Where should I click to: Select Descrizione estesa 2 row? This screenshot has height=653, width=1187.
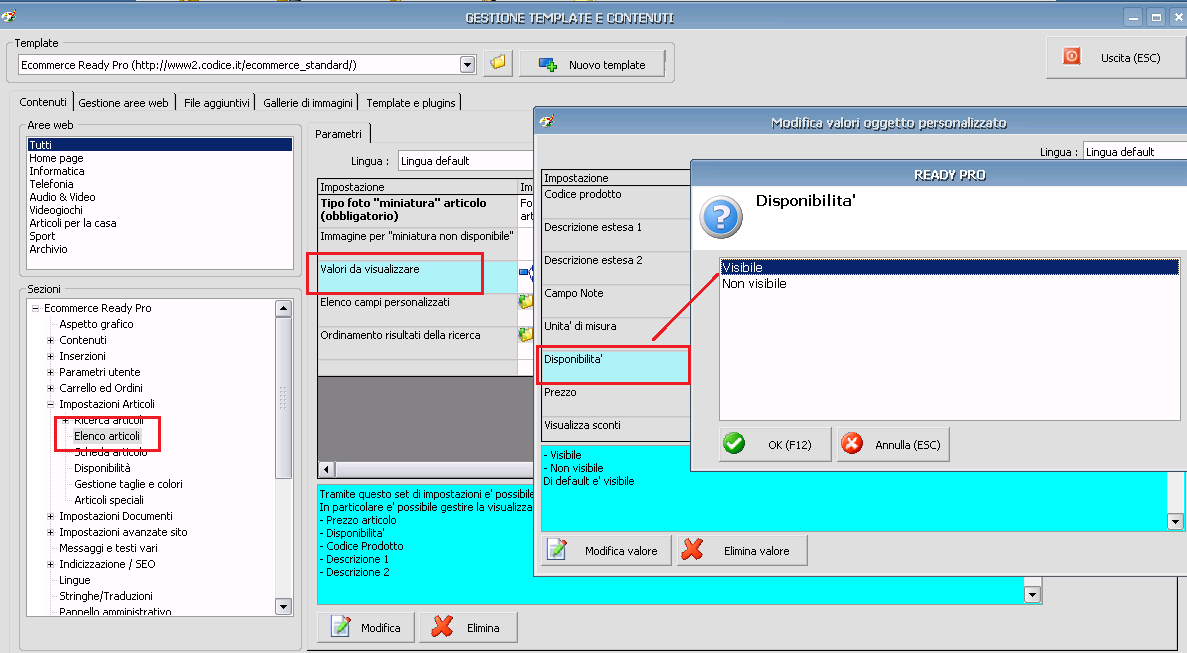click(x=616, y=268)
